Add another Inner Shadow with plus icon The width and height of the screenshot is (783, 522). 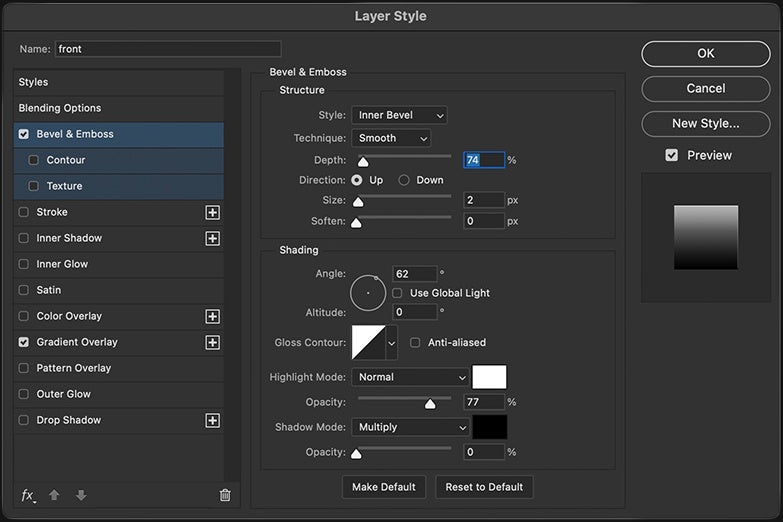pos(212,238)
